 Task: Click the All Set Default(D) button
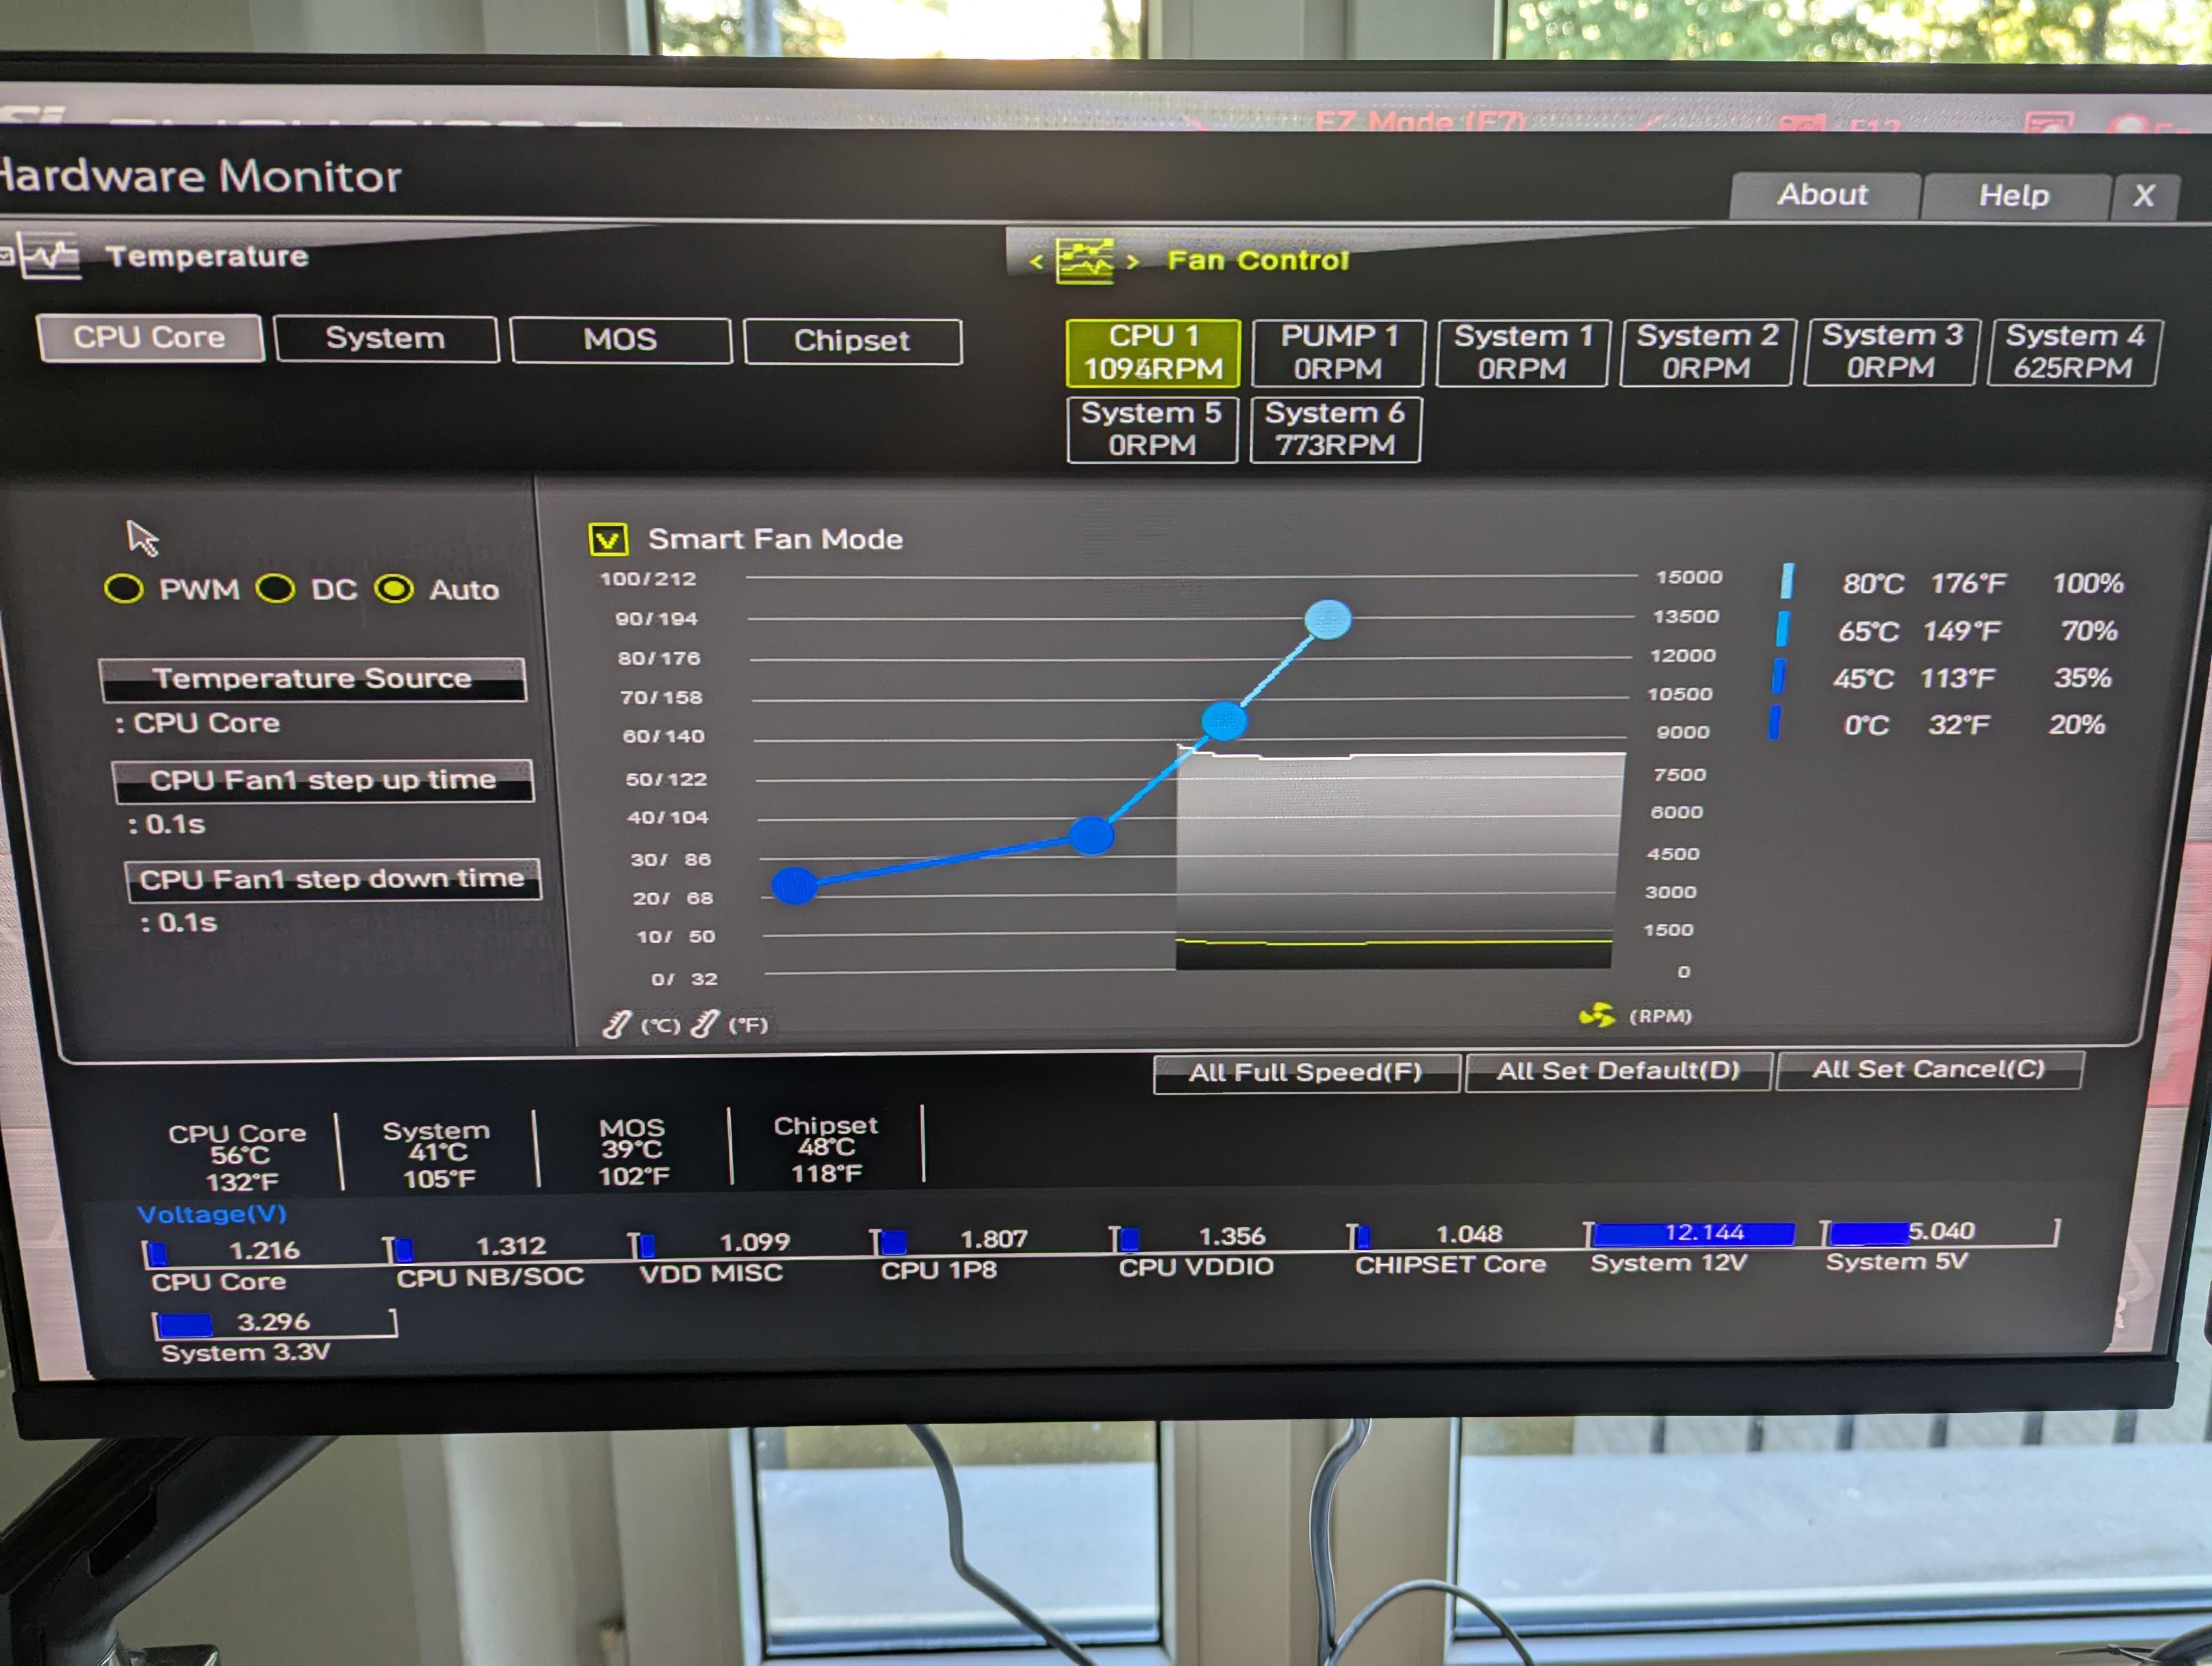pos(1617,1071)
